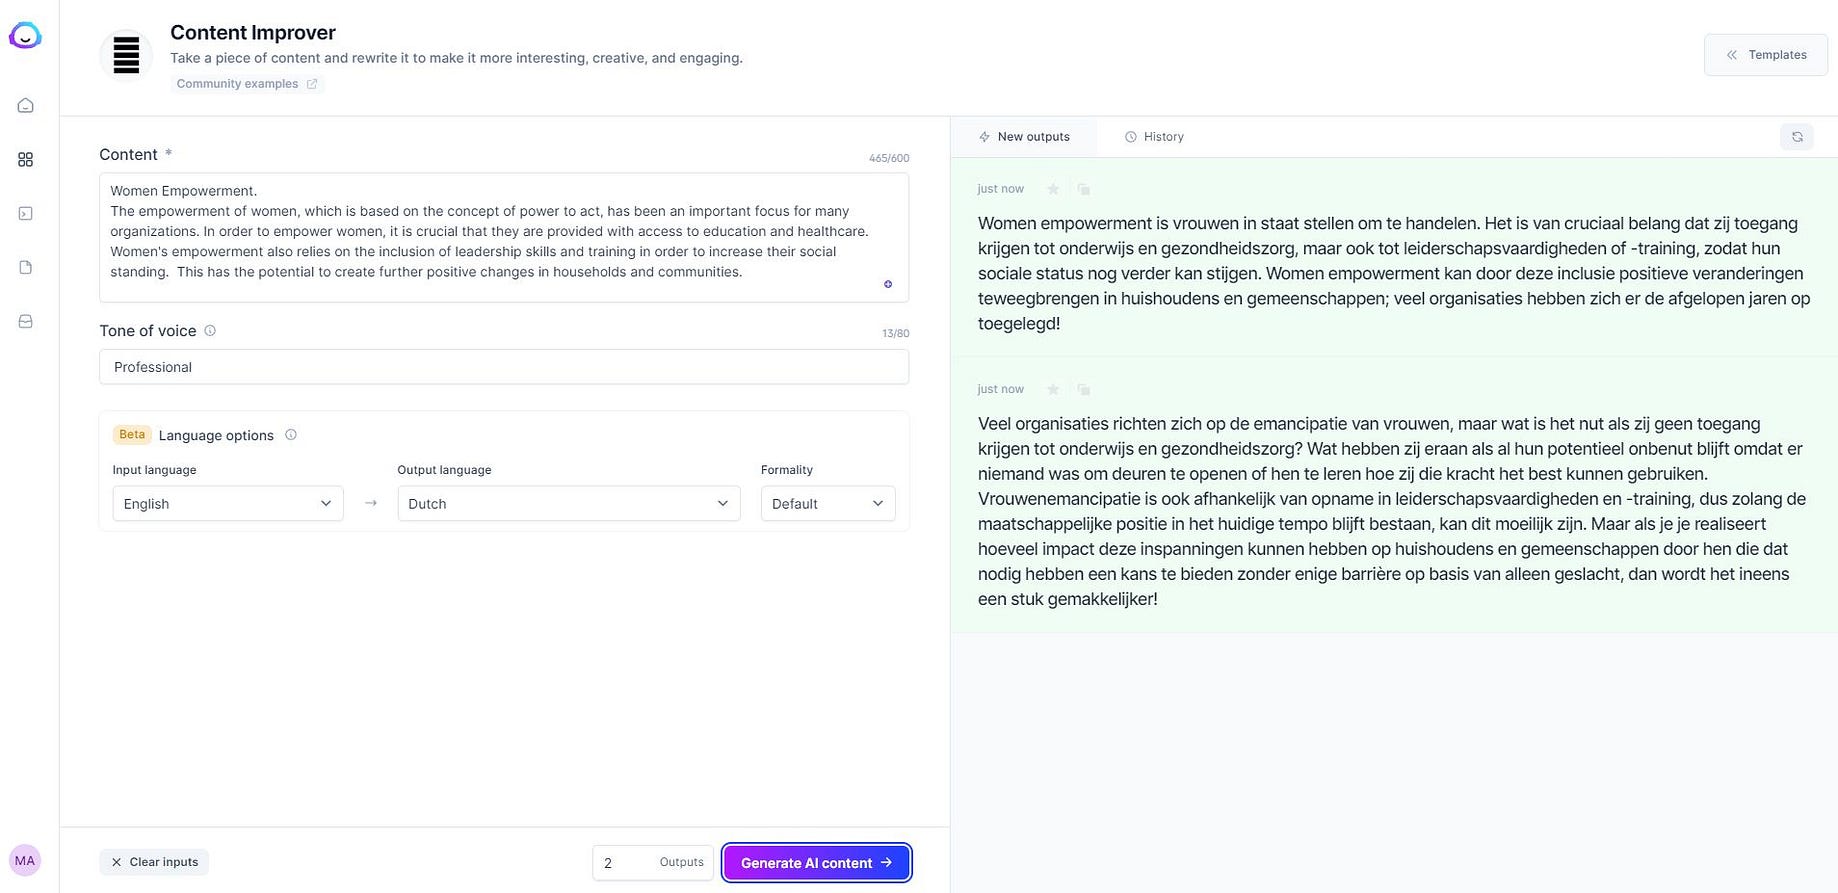The height and width of the screenshot is (893, 1838).
Task: Open the home dashboard from sidebar
Action: tap(26, 106)
